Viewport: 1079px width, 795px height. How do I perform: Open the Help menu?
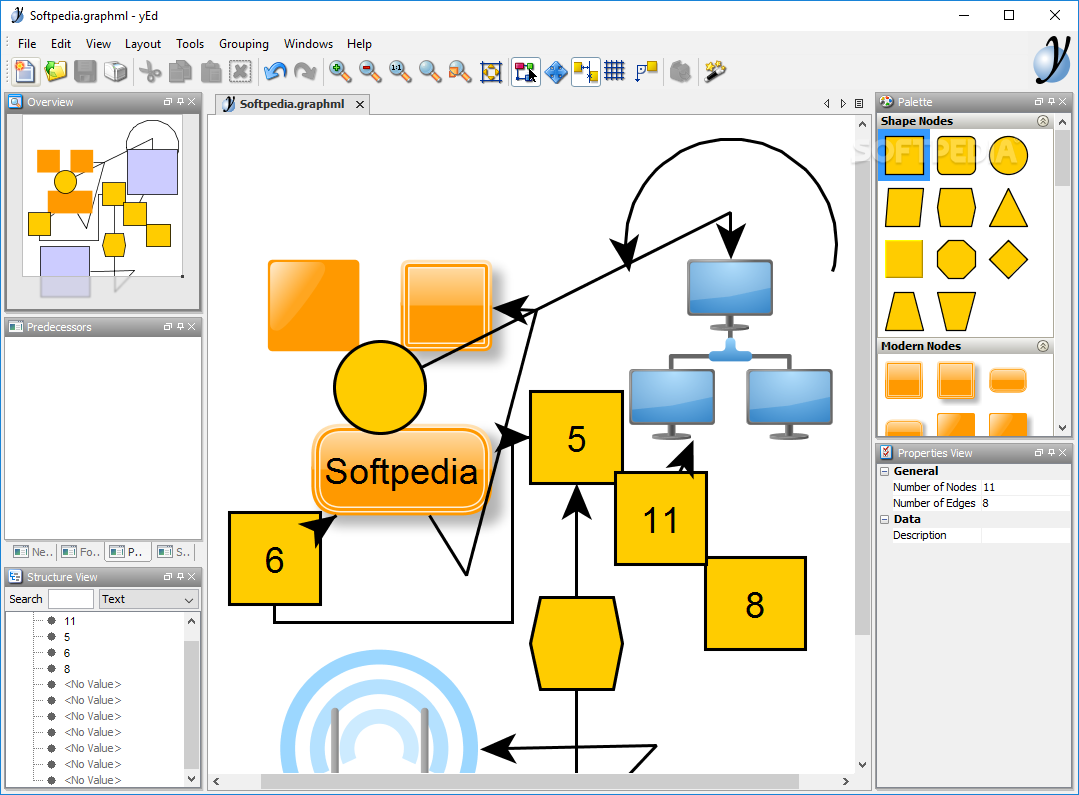(359, 43)
